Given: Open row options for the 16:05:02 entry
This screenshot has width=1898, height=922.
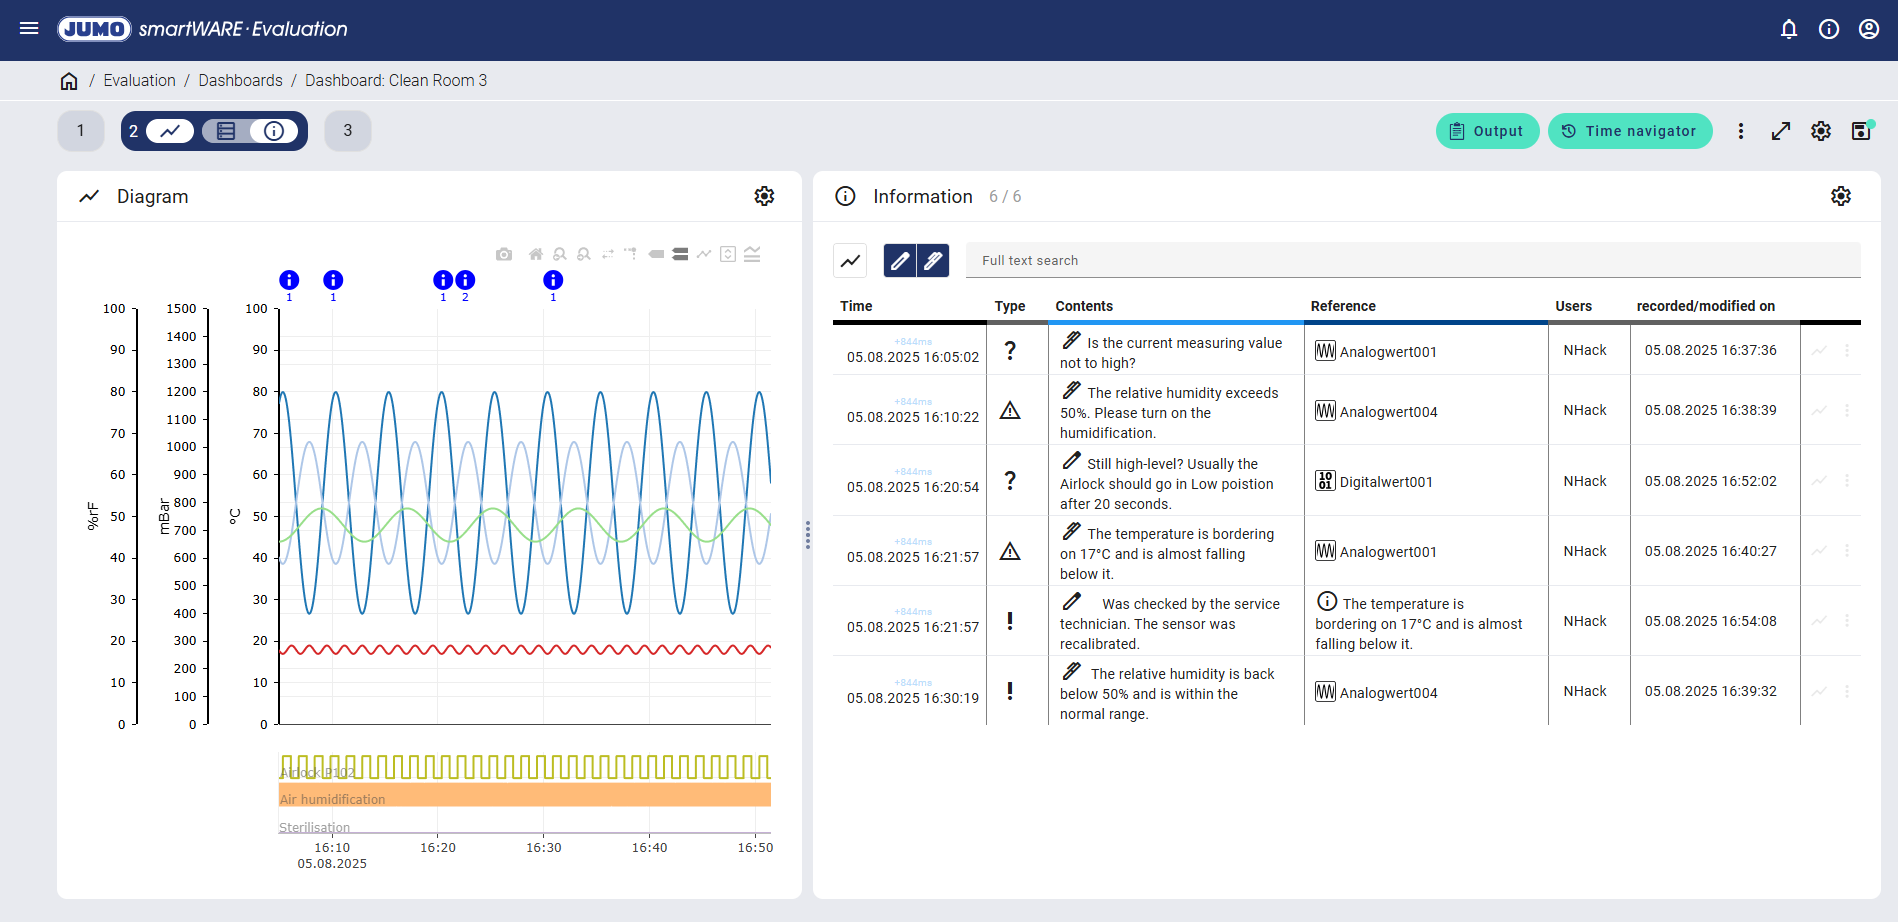Looking at the screenshot, I should 1847,351.
